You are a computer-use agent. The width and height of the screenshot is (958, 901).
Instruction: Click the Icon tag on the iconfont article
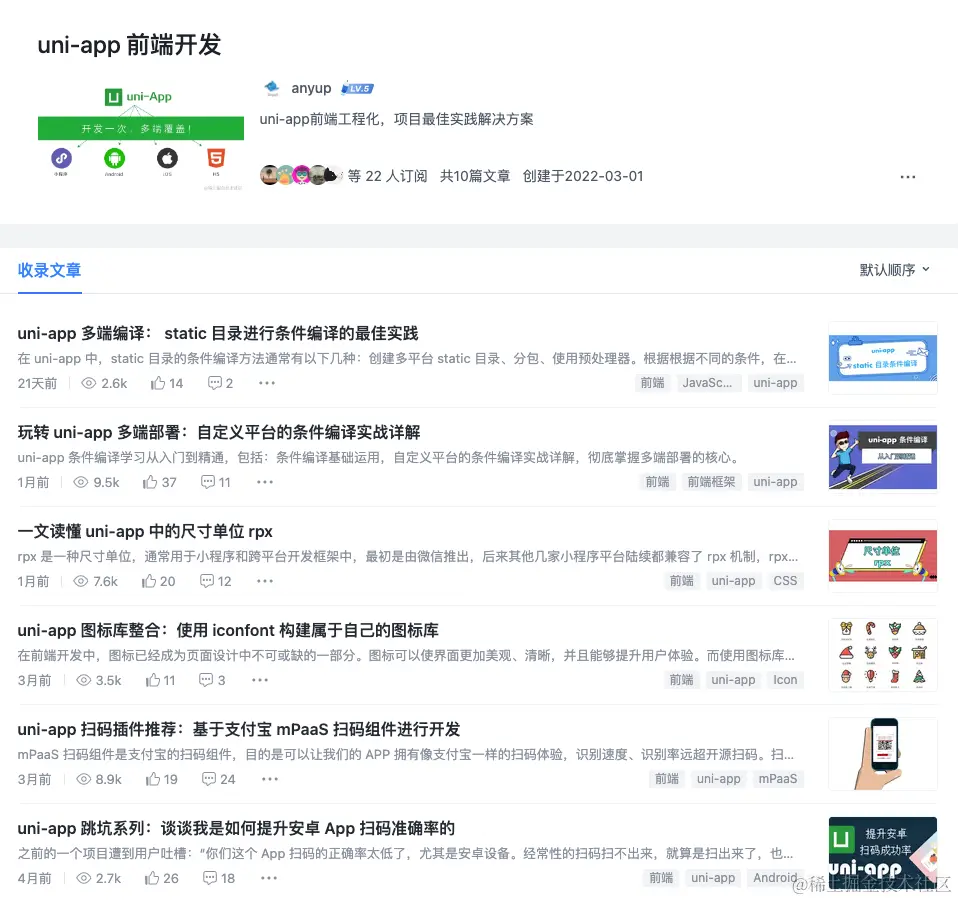tap(785, 680)
